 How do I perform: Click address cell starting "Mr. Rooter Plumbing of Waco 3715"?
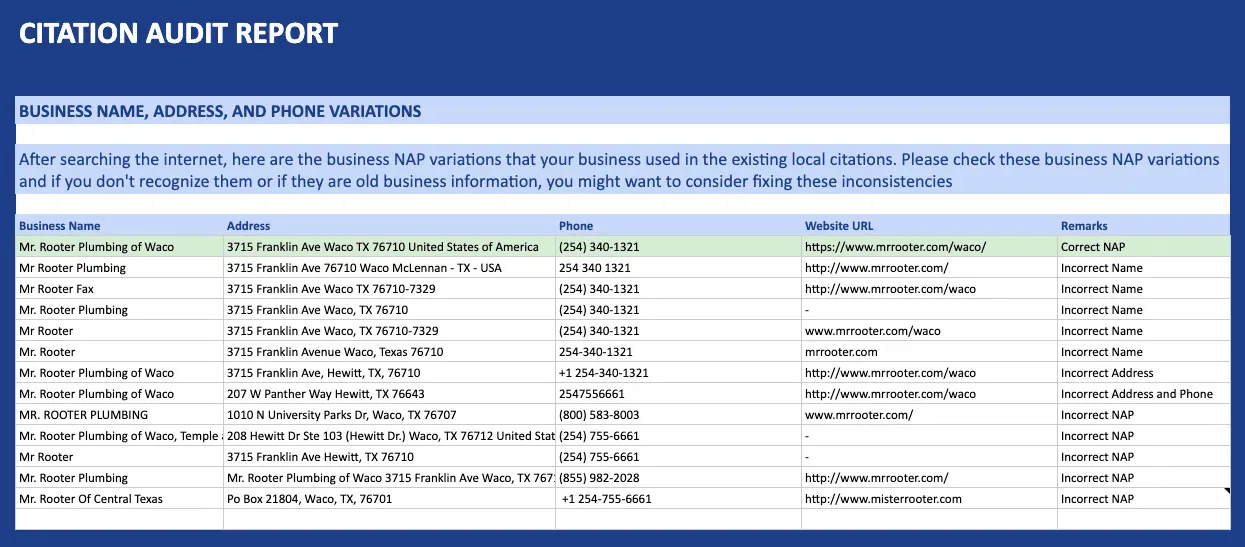(x=391, y=478)
